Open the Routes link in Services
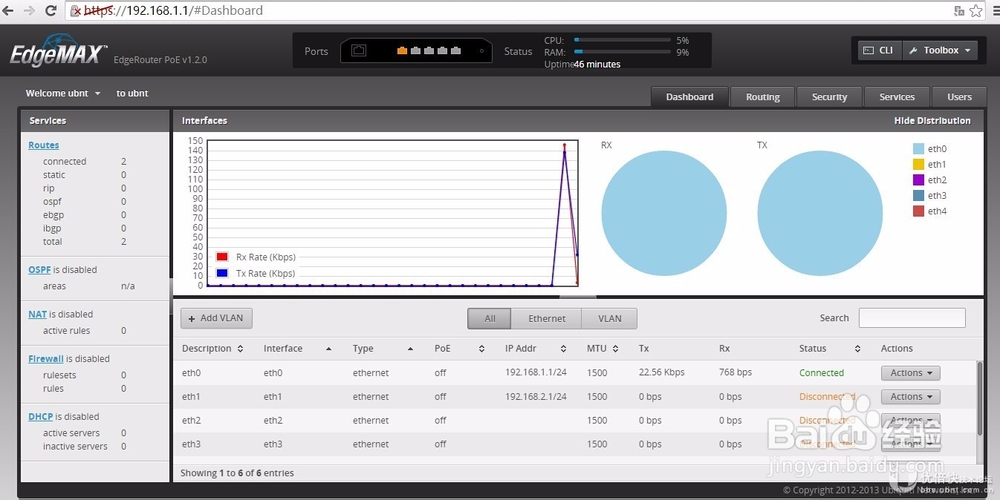 click(43, 145)
